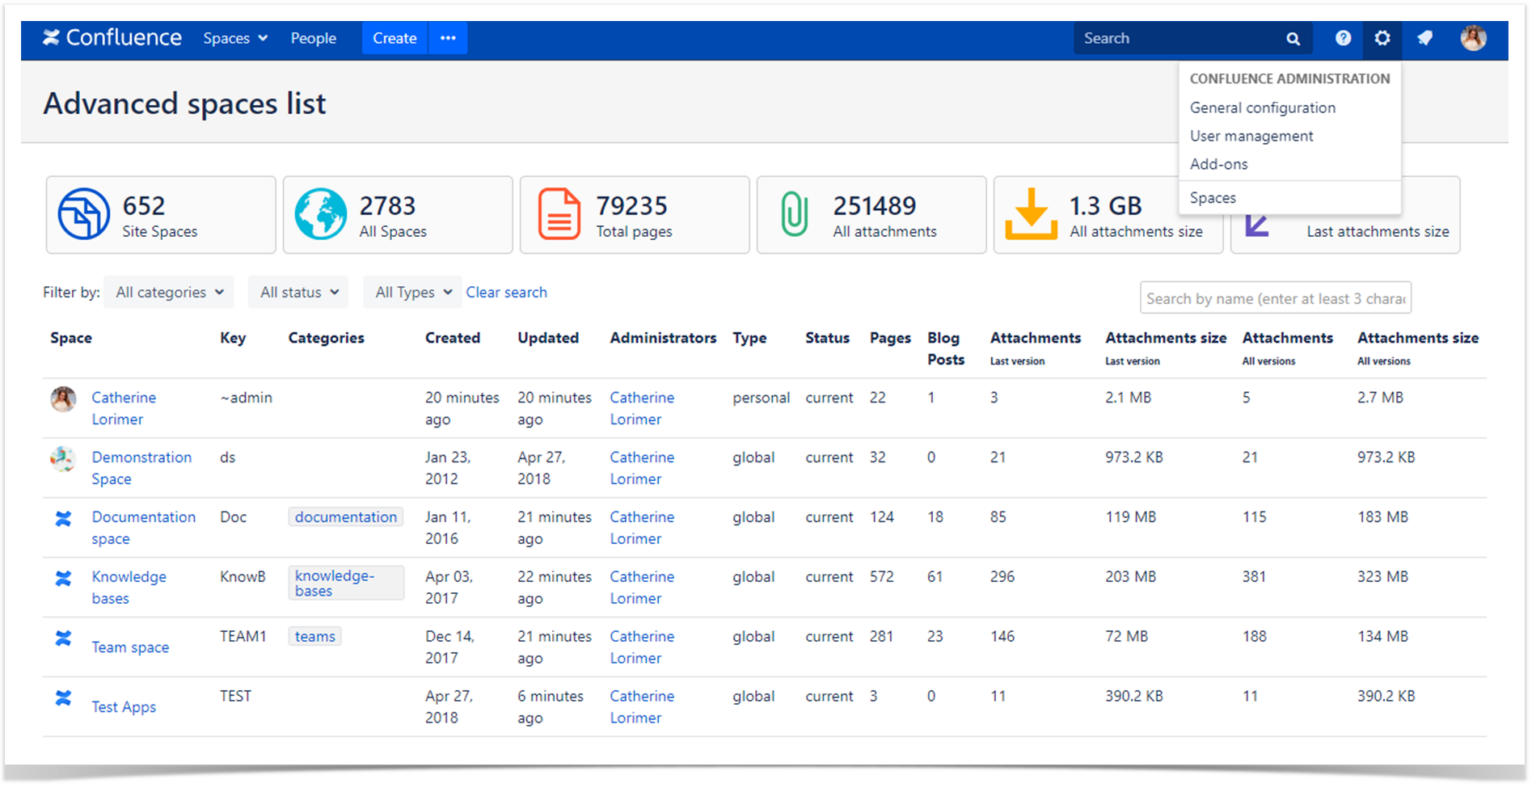Image resolution: width=1536 pixels, height=788 pixels.
Task: Click the teams category label
Action: pos(315,636)
